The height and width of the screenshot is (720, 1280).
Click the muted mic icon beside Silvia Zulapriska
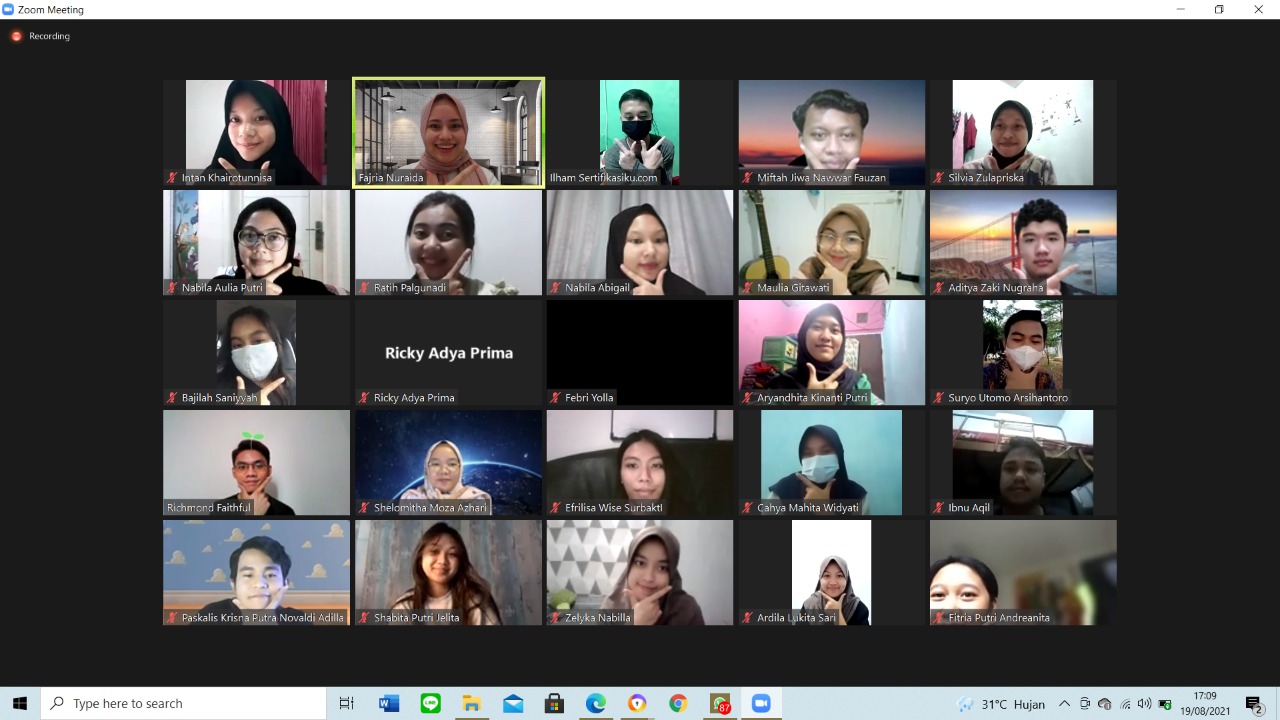pyautogui.click(x=940, y=178)
